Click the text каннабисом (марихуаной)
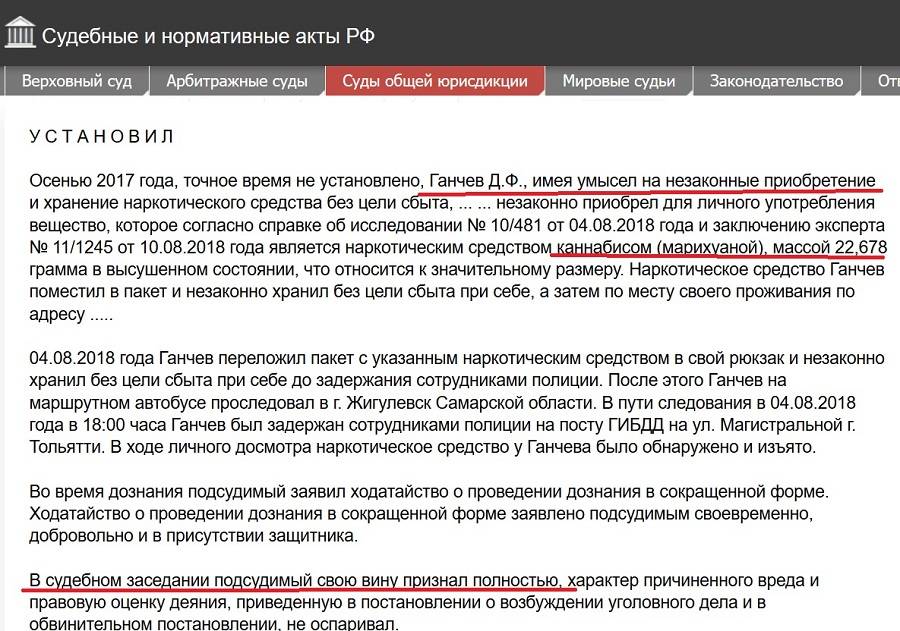The width and height of the screenshot is (900, 631). (x=660, y=247)
